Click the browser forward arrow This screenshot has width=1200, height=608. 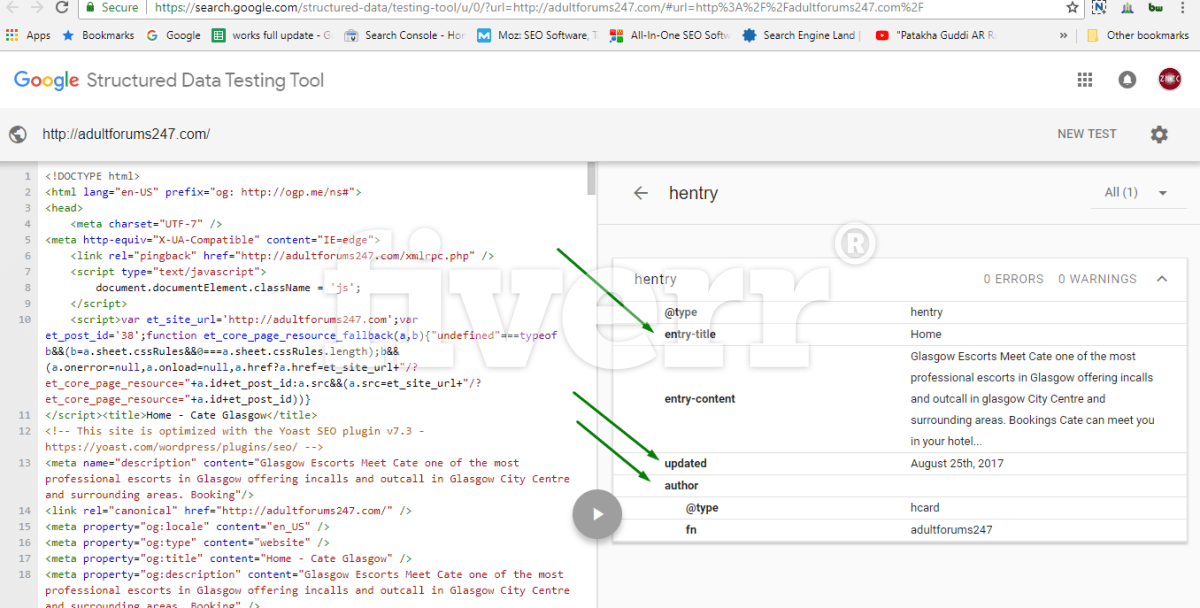(x=35, y=7)
